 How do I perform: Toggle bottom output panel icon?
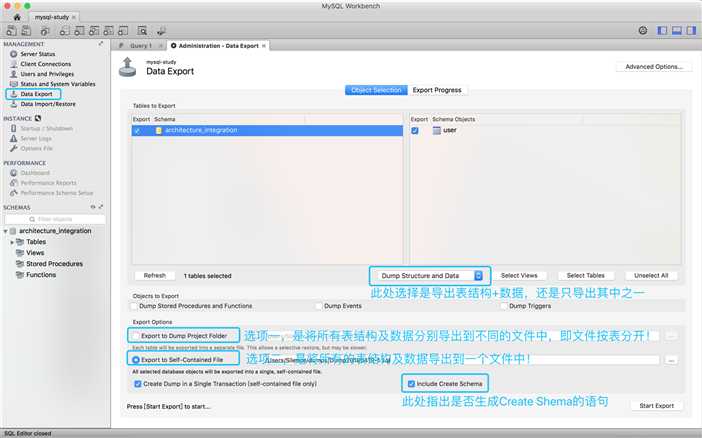[x=676, y=30]
